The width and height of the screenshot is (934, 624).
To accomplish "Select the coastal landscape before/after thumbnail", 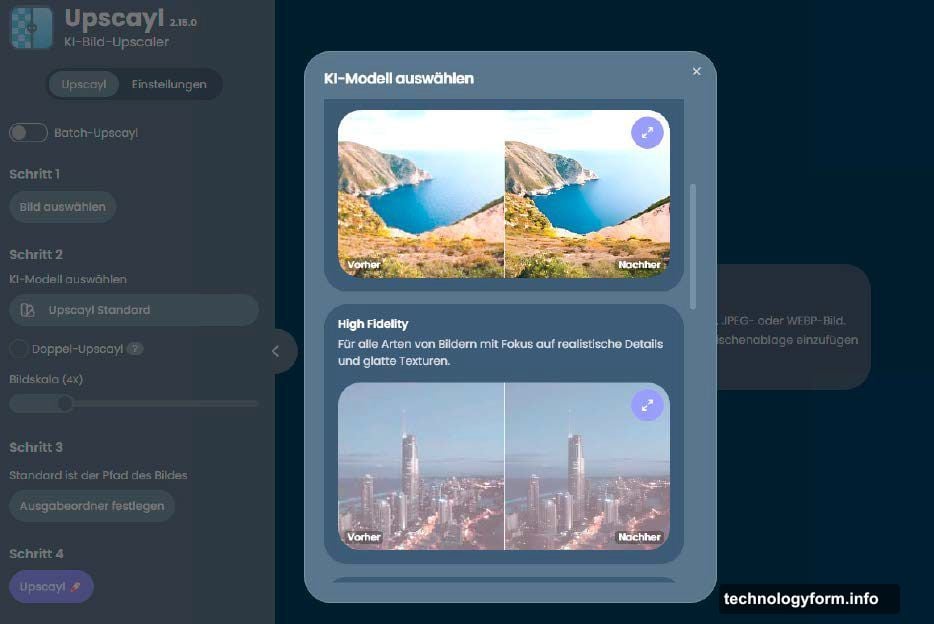I will (x=504, y=194).
